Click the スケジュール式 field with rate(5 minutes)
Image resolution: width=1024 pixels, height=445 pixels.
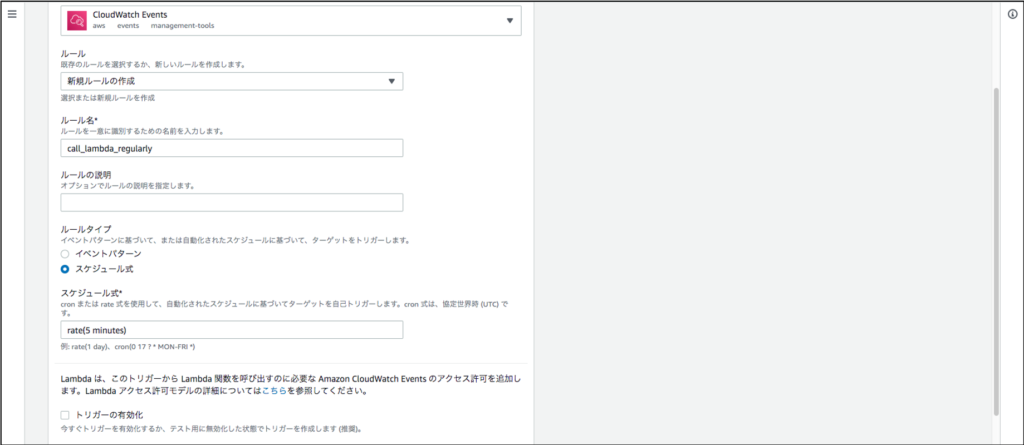coord(231,330)
